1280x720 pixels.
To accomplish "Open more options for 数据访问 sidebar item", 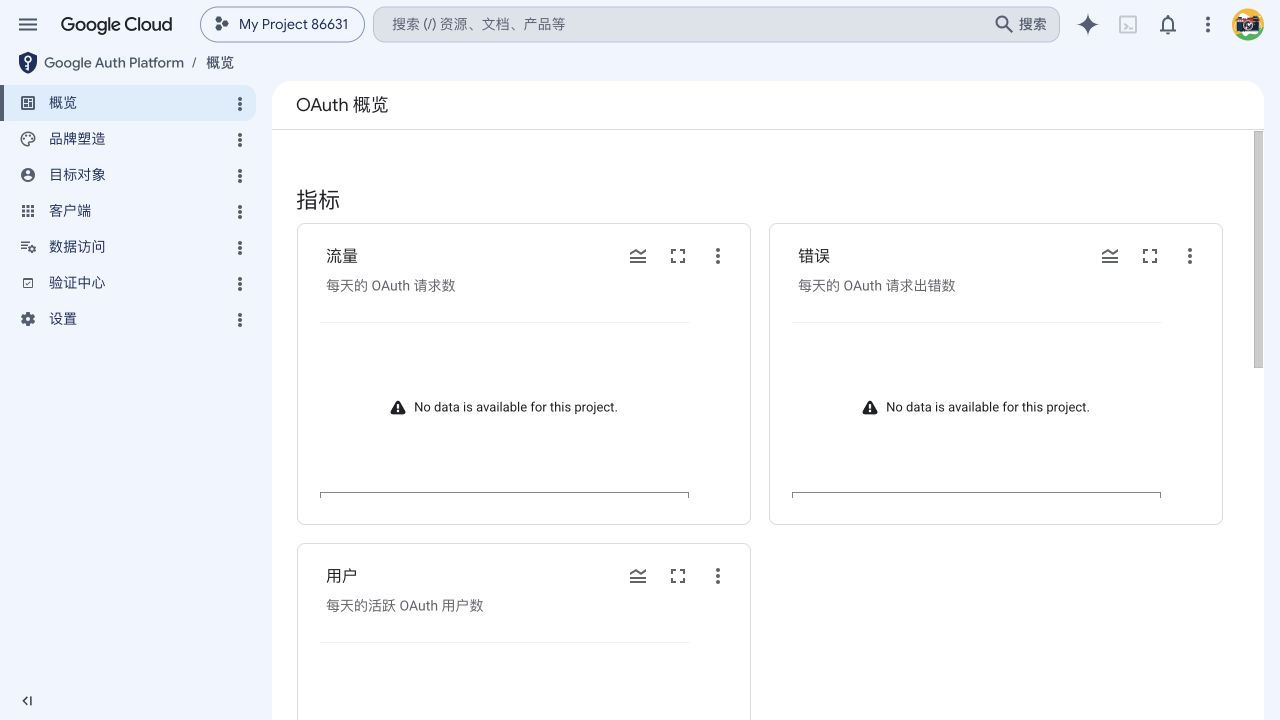I will [240, 248].
